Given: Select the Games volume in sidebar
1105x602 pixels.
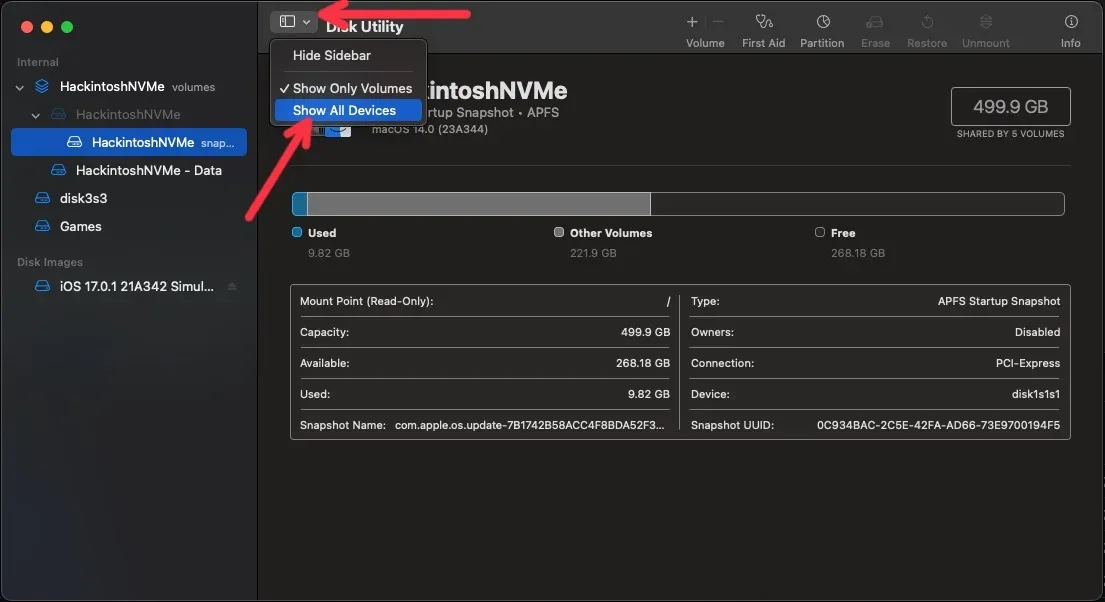Looking at the screenshot, I should pyautogui.click(x=80, y=227).
